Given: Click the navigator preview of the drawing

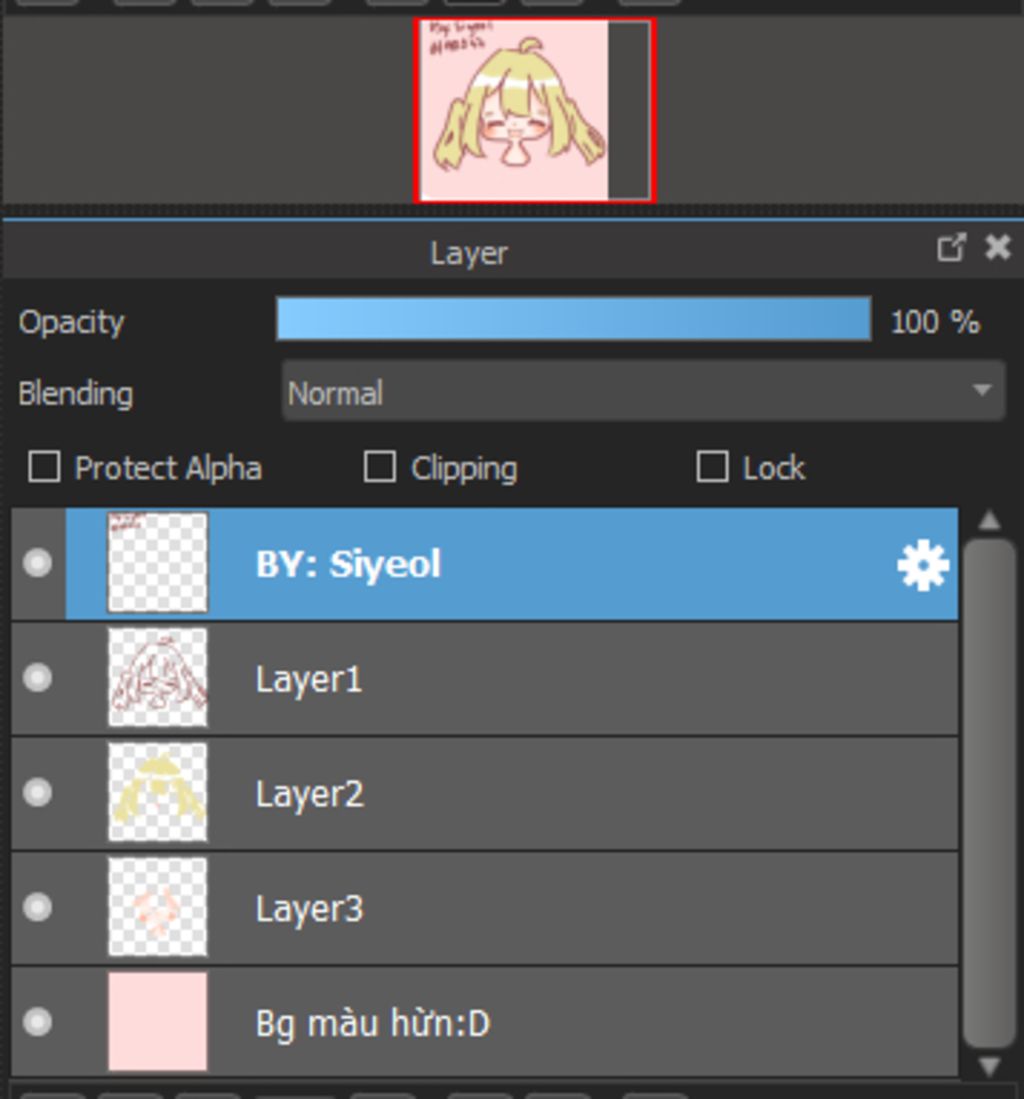Looking at the screenshot, I should click(533, 110).
